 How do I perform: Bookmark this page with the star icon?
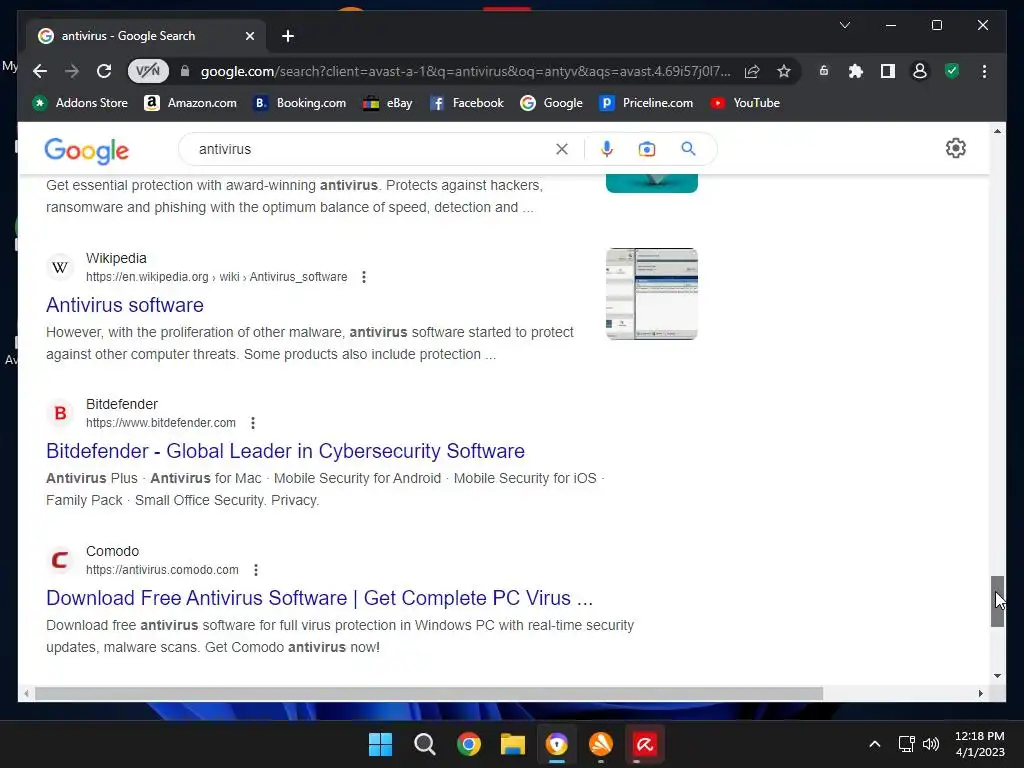pyautogui.click(x=784, y=71)
